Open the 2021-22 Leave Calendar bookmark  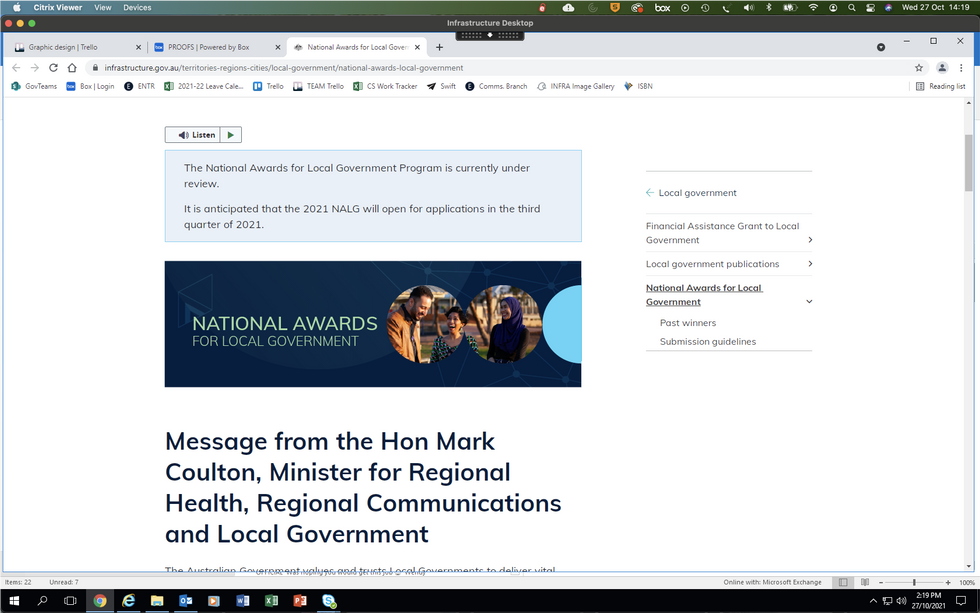pyautogui.click(x=204, y=86)
